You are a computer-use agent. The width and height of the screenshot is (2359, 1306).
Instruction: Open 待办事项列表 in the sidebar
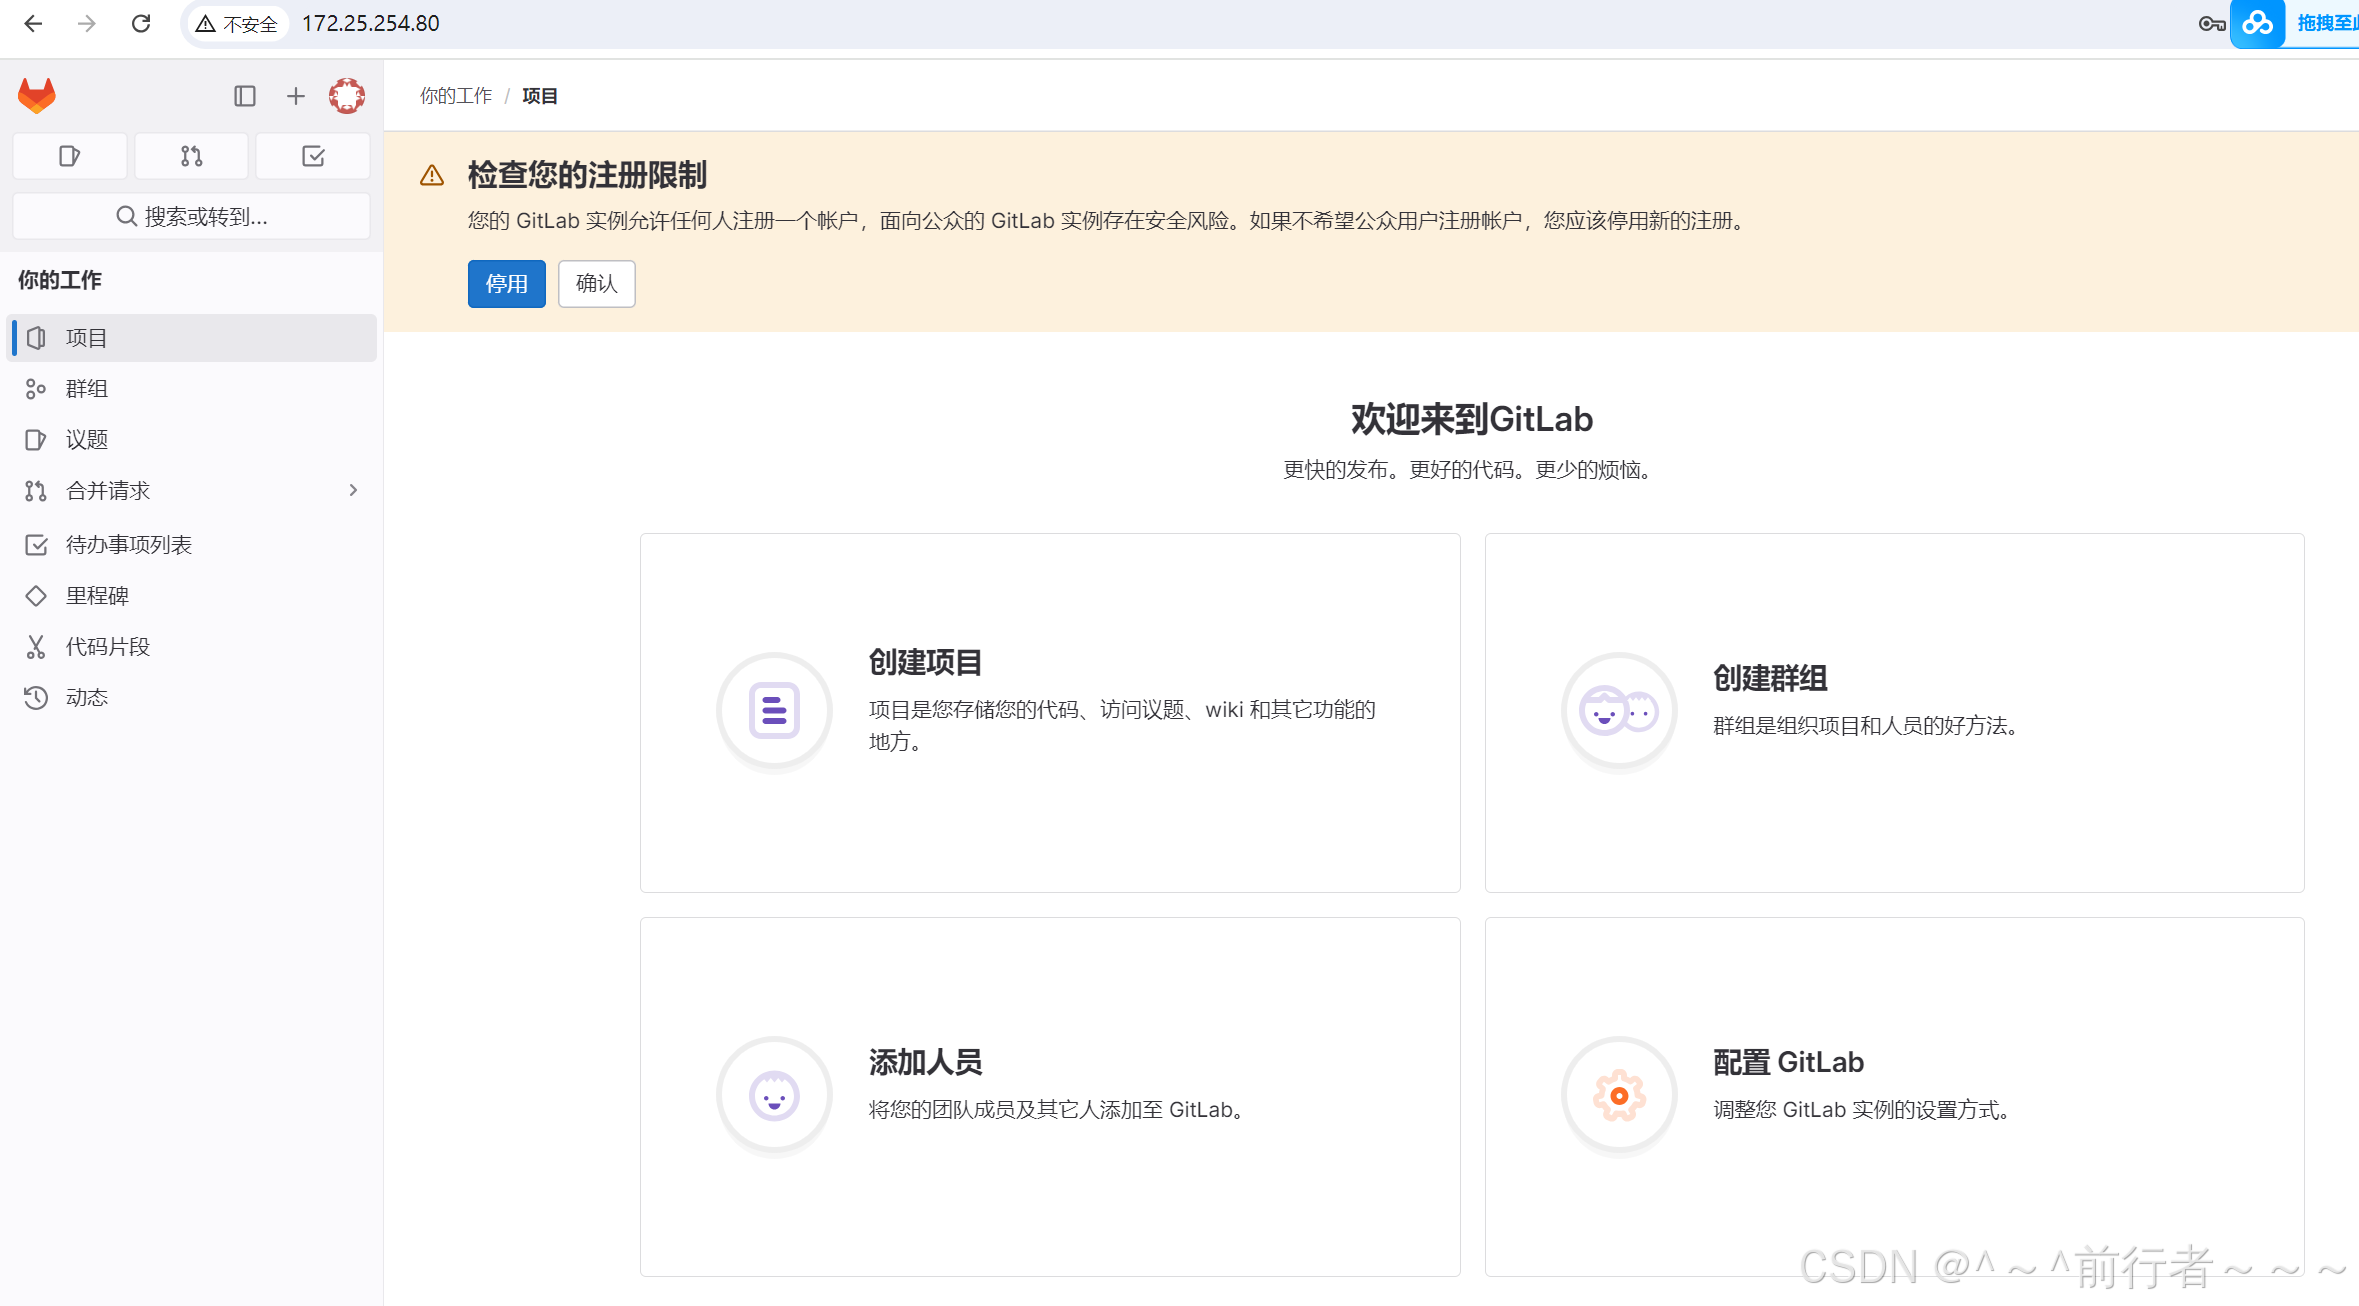[192, 545]
